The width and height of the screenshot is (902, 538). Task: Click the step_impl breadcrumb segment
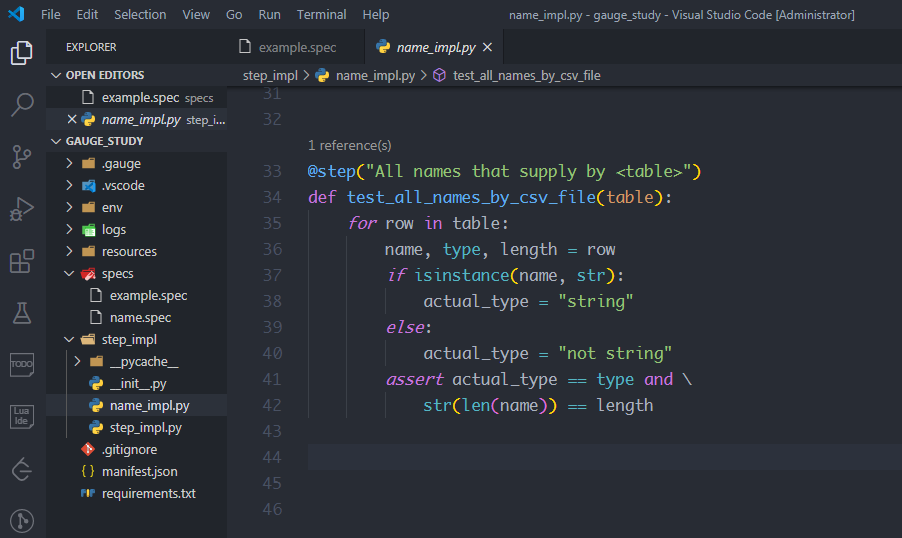point(270,75)
